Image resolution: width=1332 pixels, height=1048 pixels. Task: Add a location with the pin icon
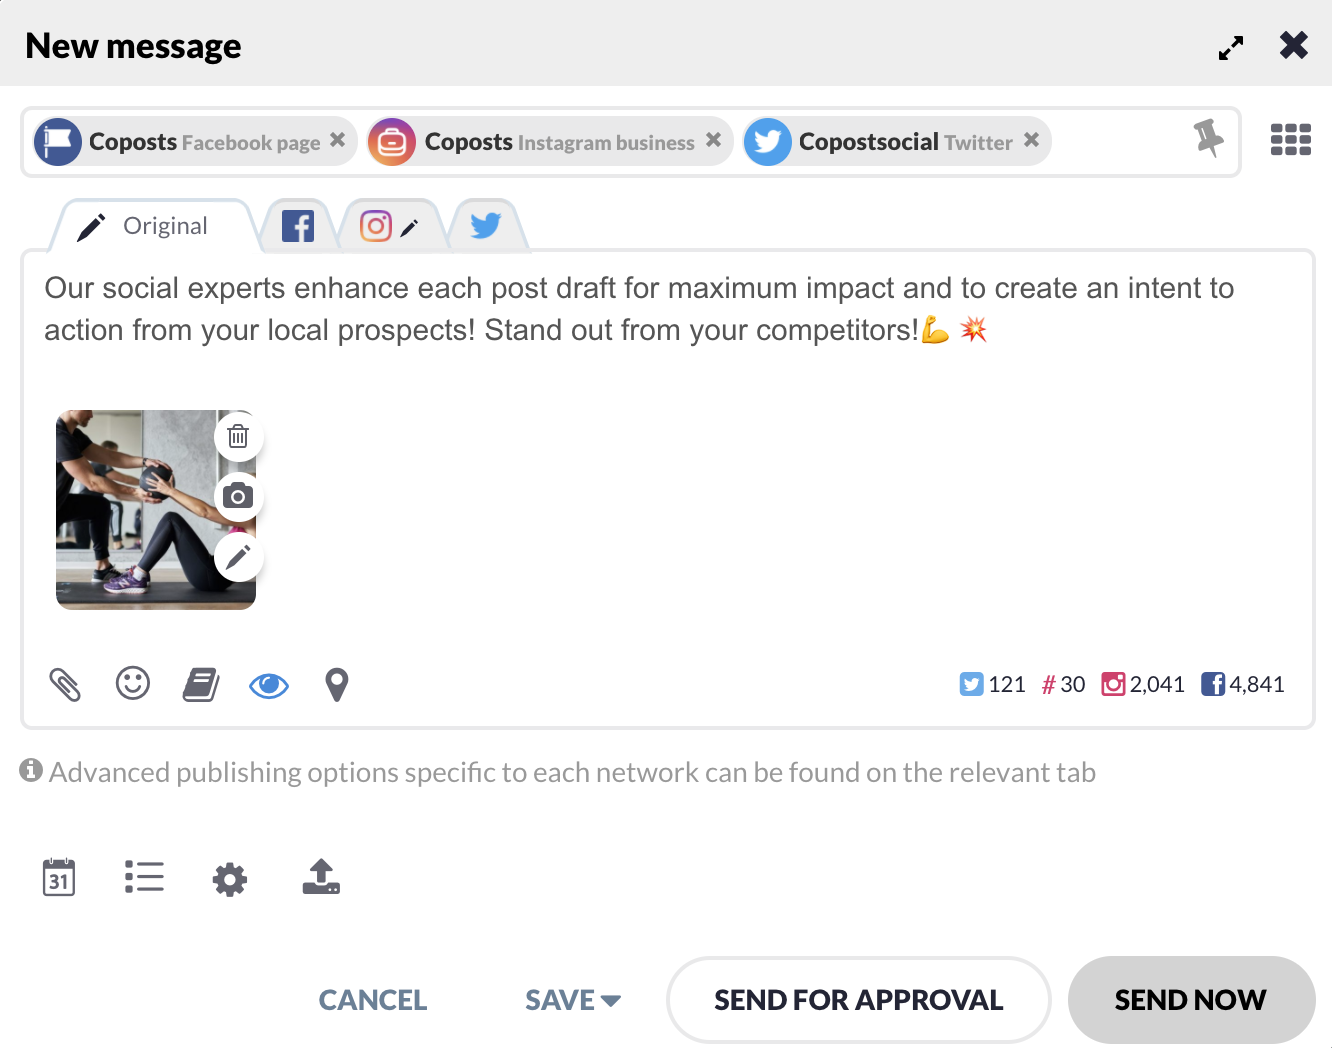337,685
